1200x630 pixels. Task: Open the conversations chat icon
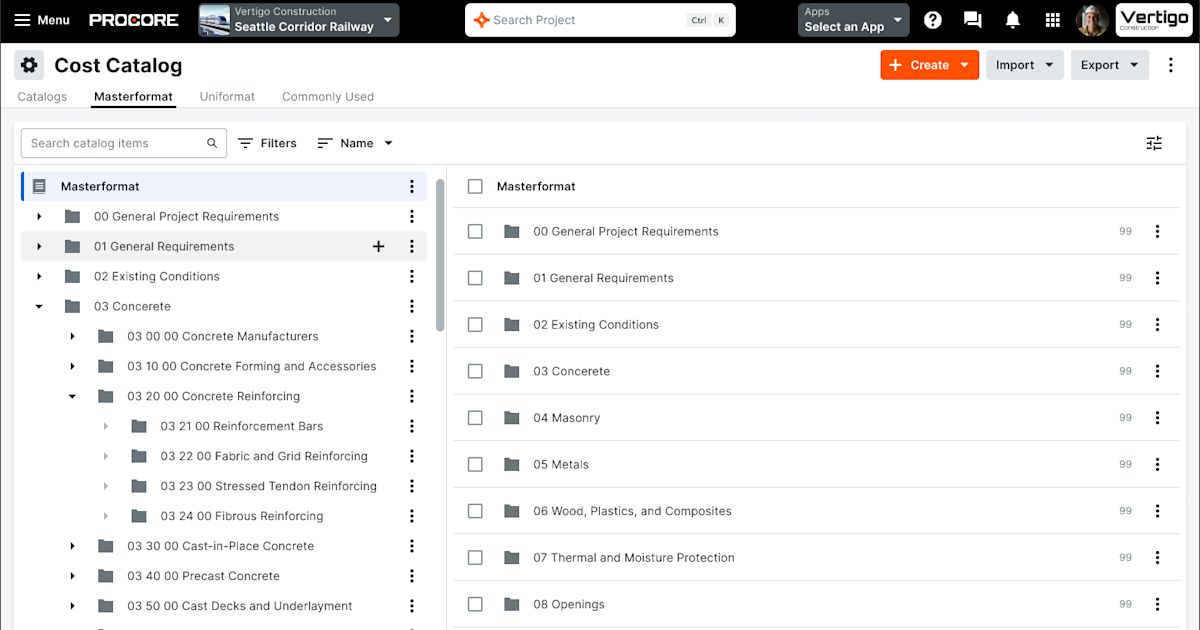coord(972,19)
